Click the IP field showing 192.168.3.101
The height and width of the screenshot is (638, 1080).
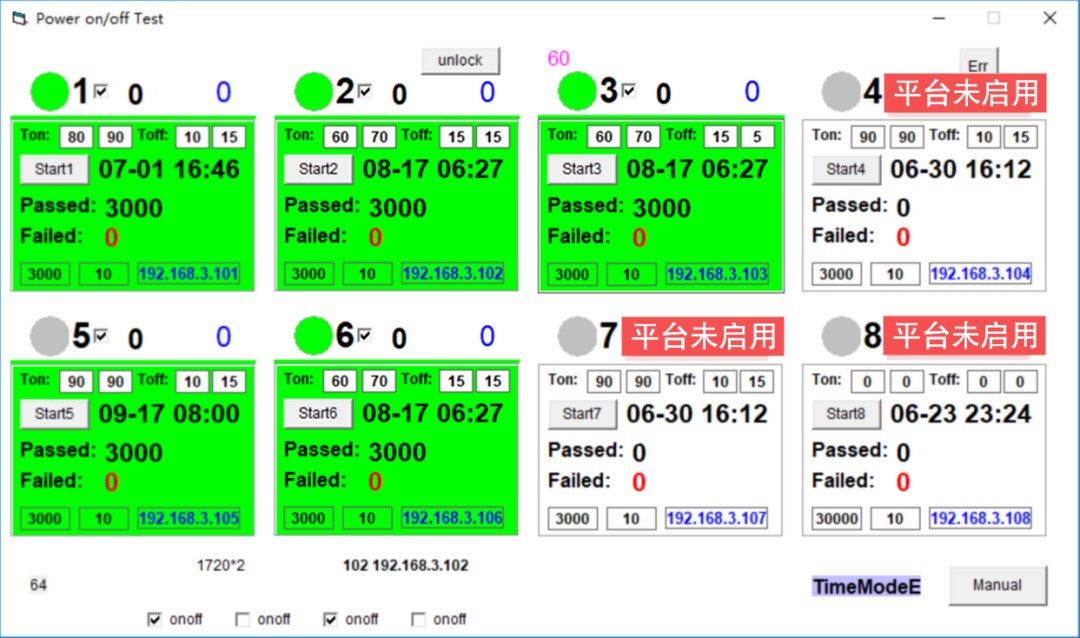(x=189, y=274)
